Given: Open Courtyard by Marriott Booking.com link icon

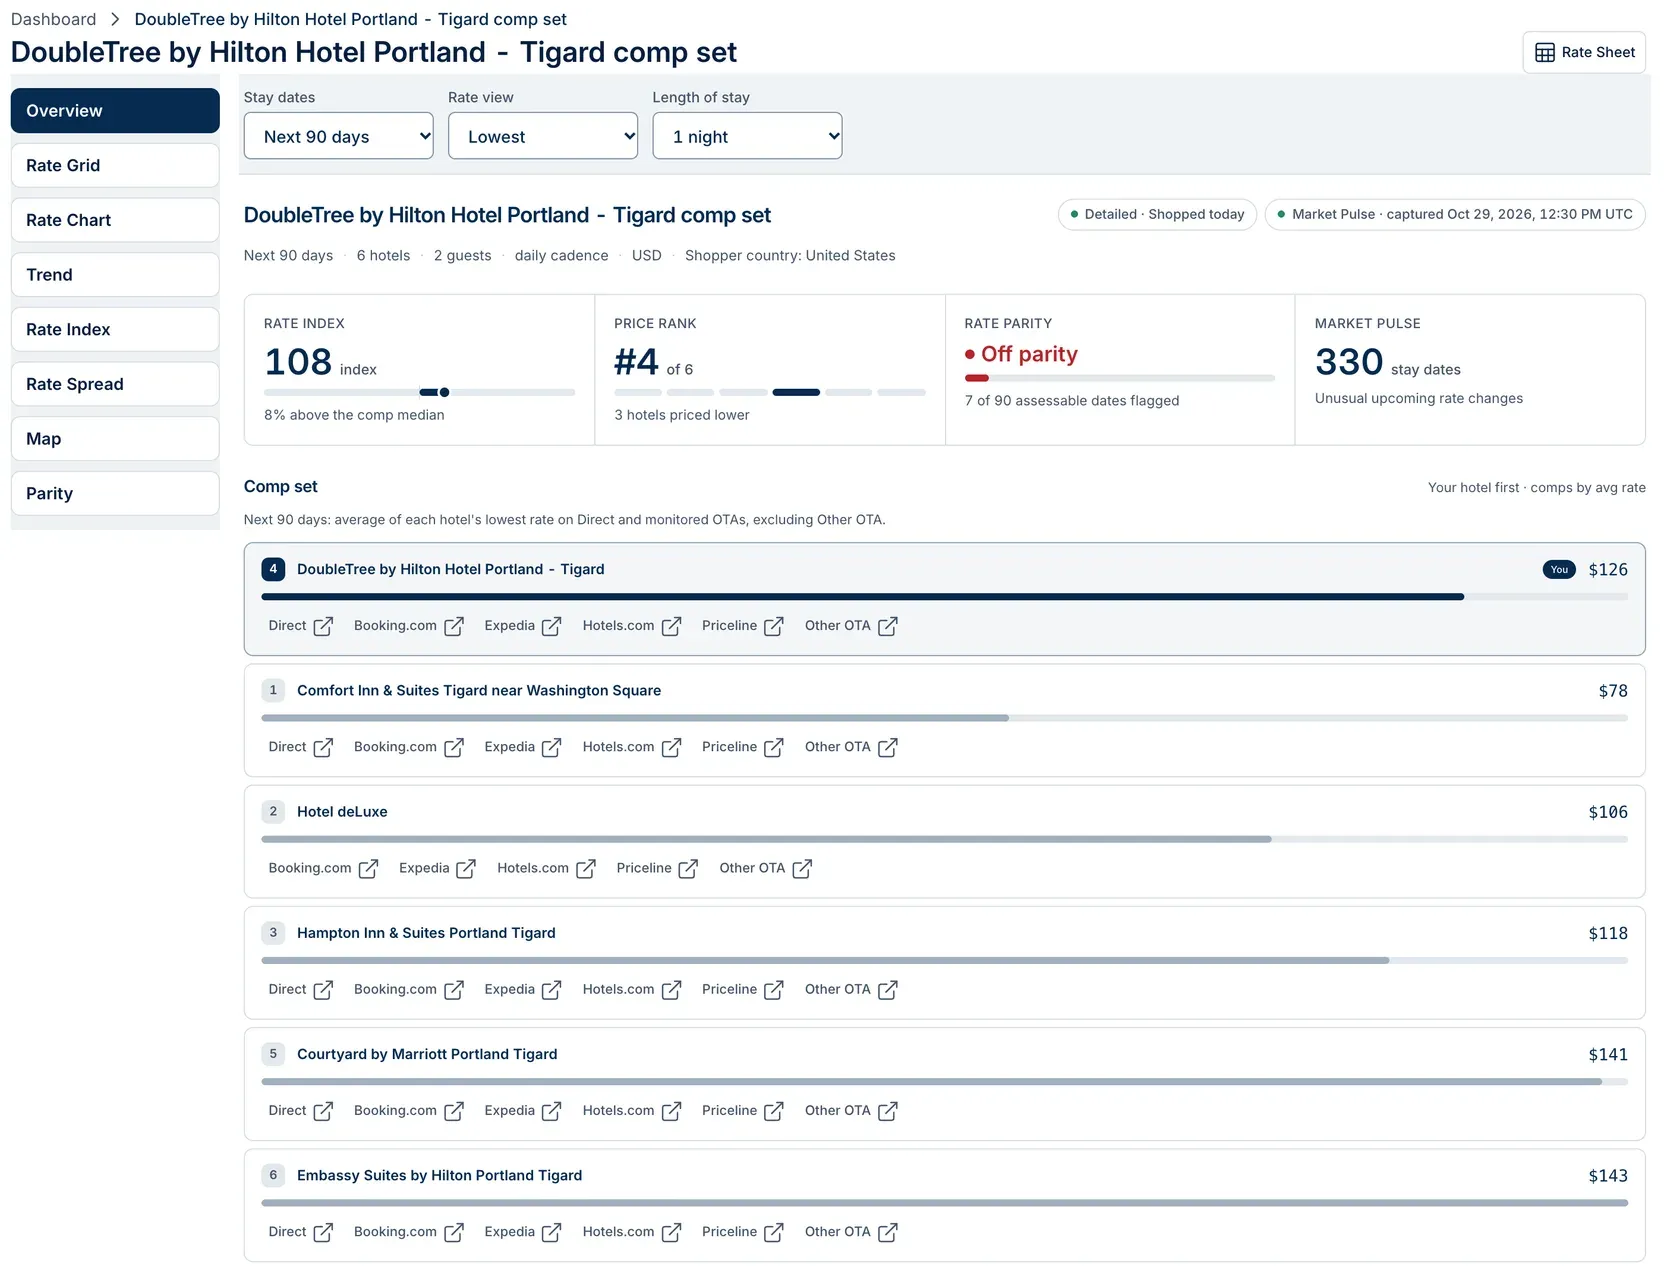Looking at the screenshot, I should (454, 1110).
